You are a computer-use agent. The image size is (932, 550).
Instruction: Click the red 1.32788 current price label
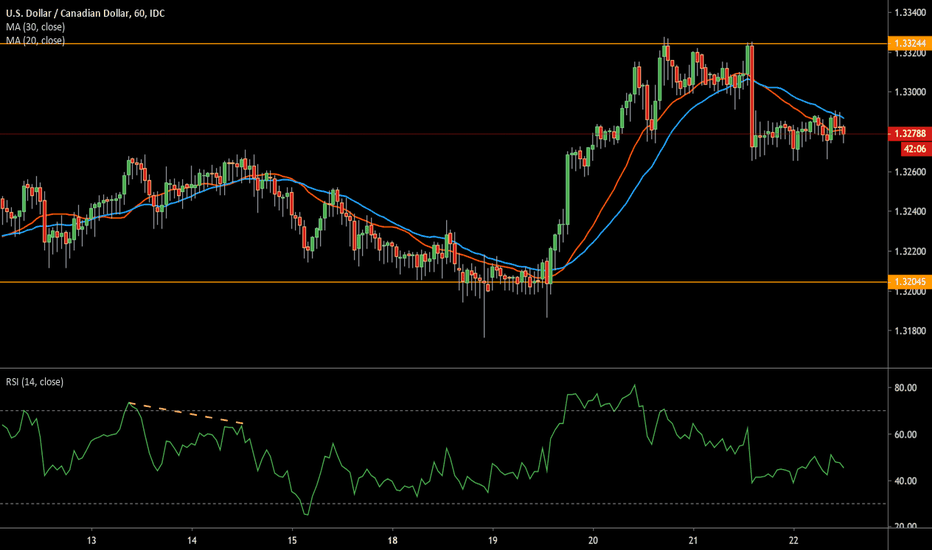[908, 131]
